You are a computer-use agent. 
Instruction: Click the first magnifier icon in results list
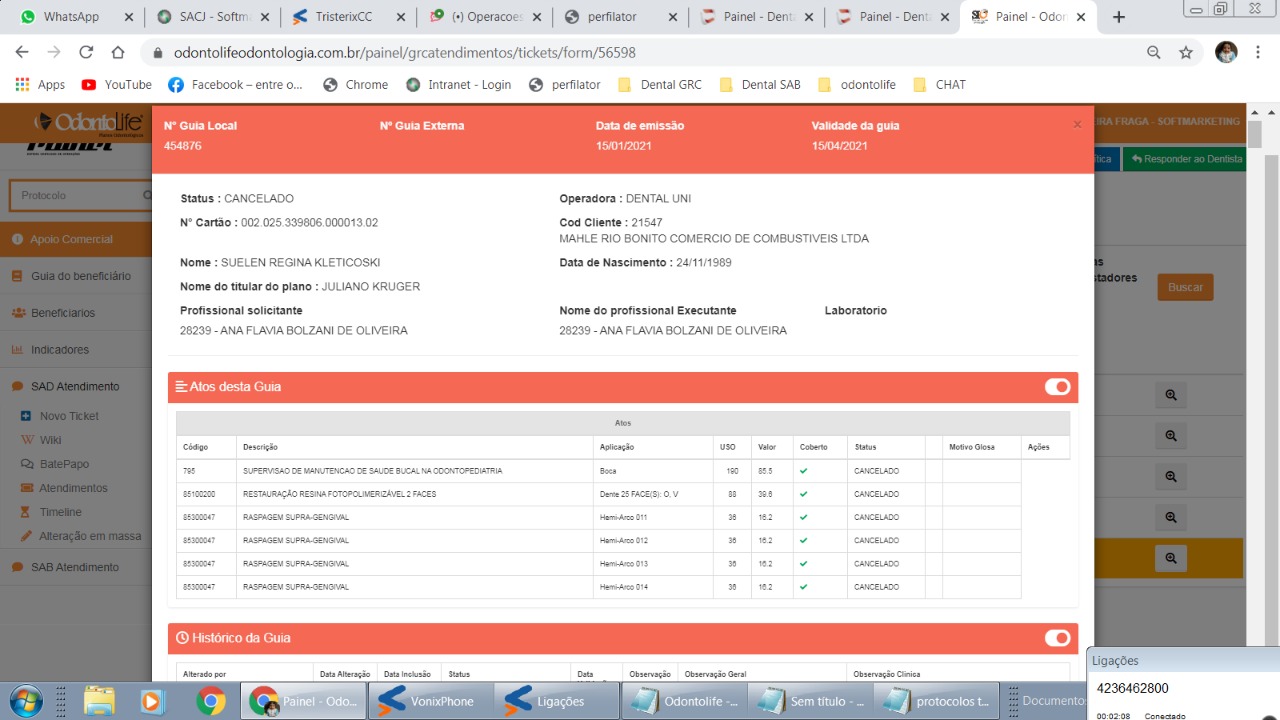tap(1170, 395)
